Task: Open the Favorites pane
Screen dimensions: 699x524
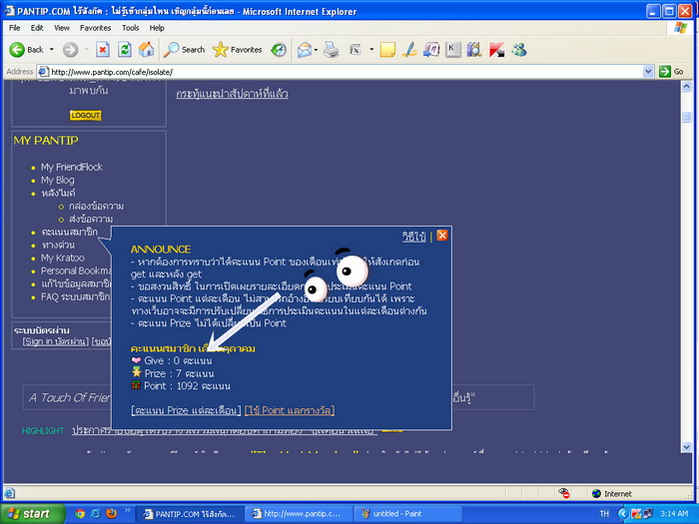Action: pyautogui.click(x=237, y=50)
